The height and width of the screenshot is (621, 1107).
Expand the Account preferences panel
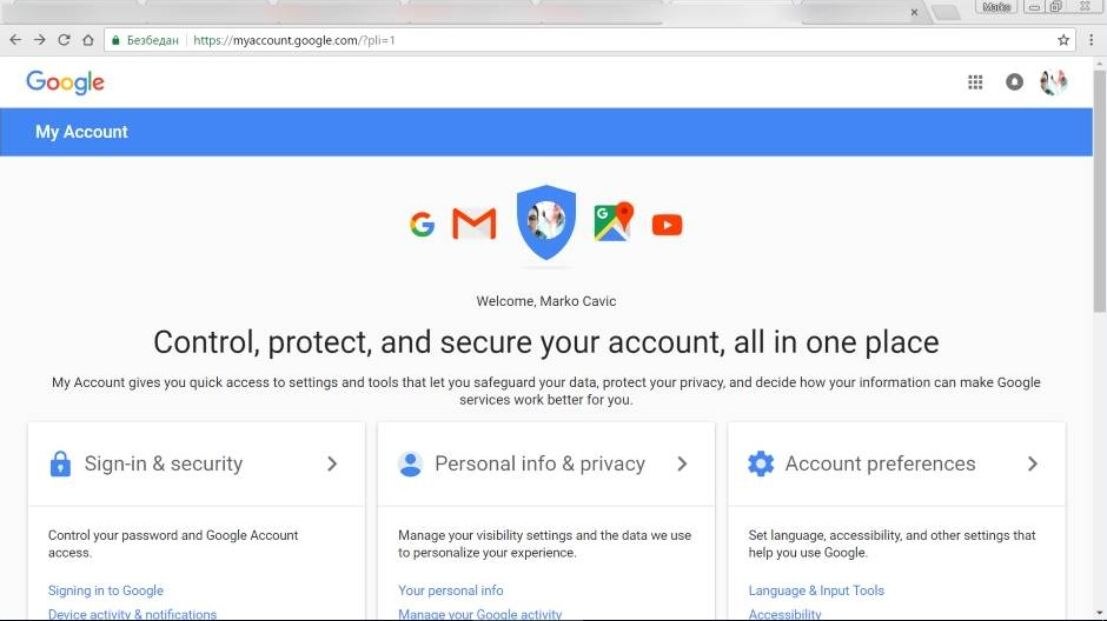click(1033, 464)
